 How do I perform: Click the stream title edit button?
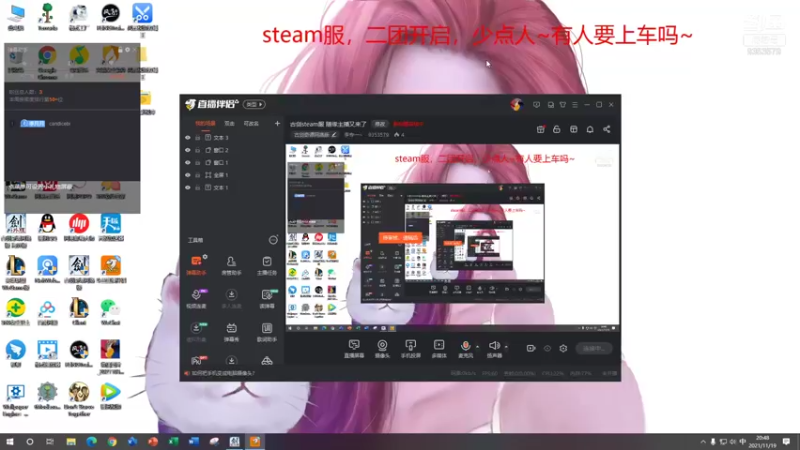coord(380,124)
